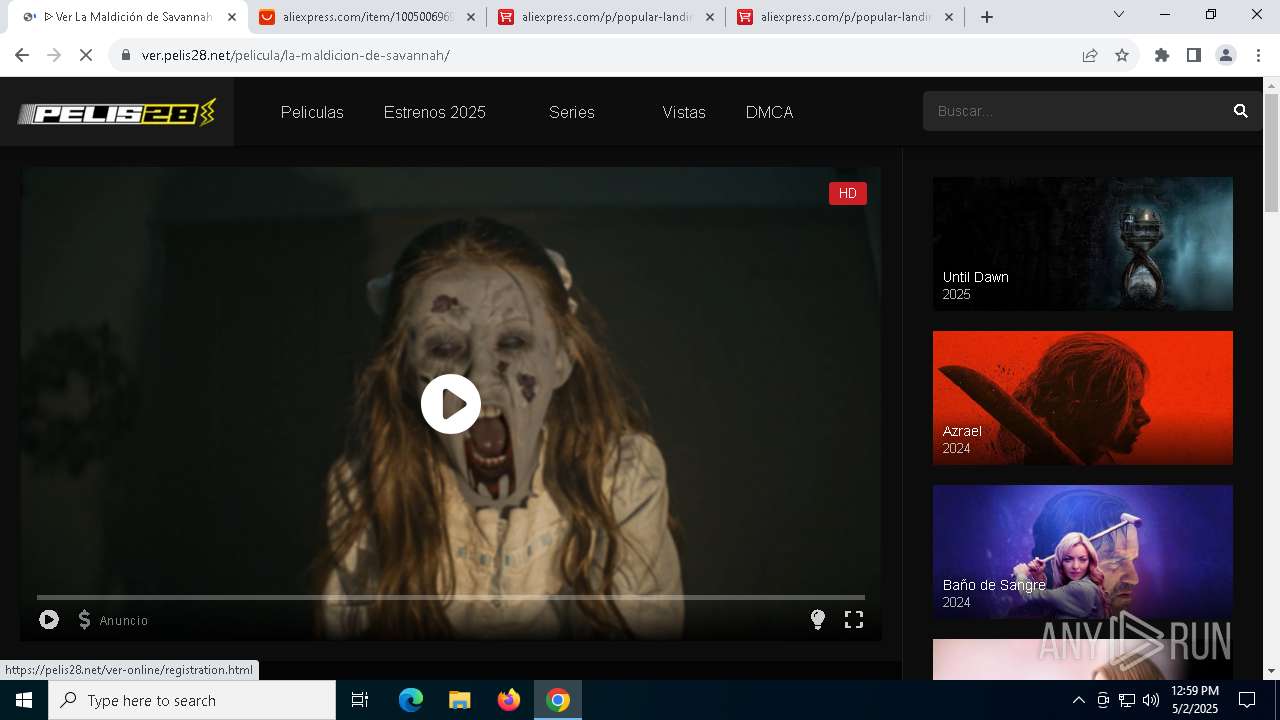The width and height of the screenshot is (1280, 720).
Task: Open a new tab with the plus button
Action: (987, 17)
